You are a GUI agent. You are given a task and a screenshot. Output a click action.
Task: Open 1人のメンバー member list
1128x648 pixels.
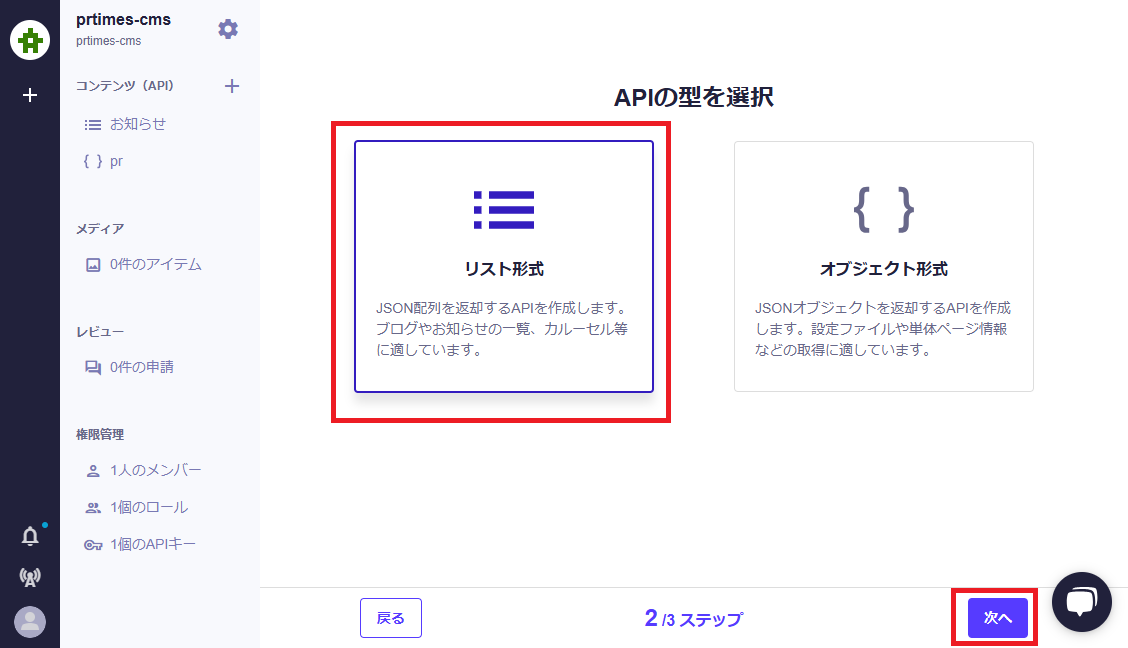pos(144,470)
